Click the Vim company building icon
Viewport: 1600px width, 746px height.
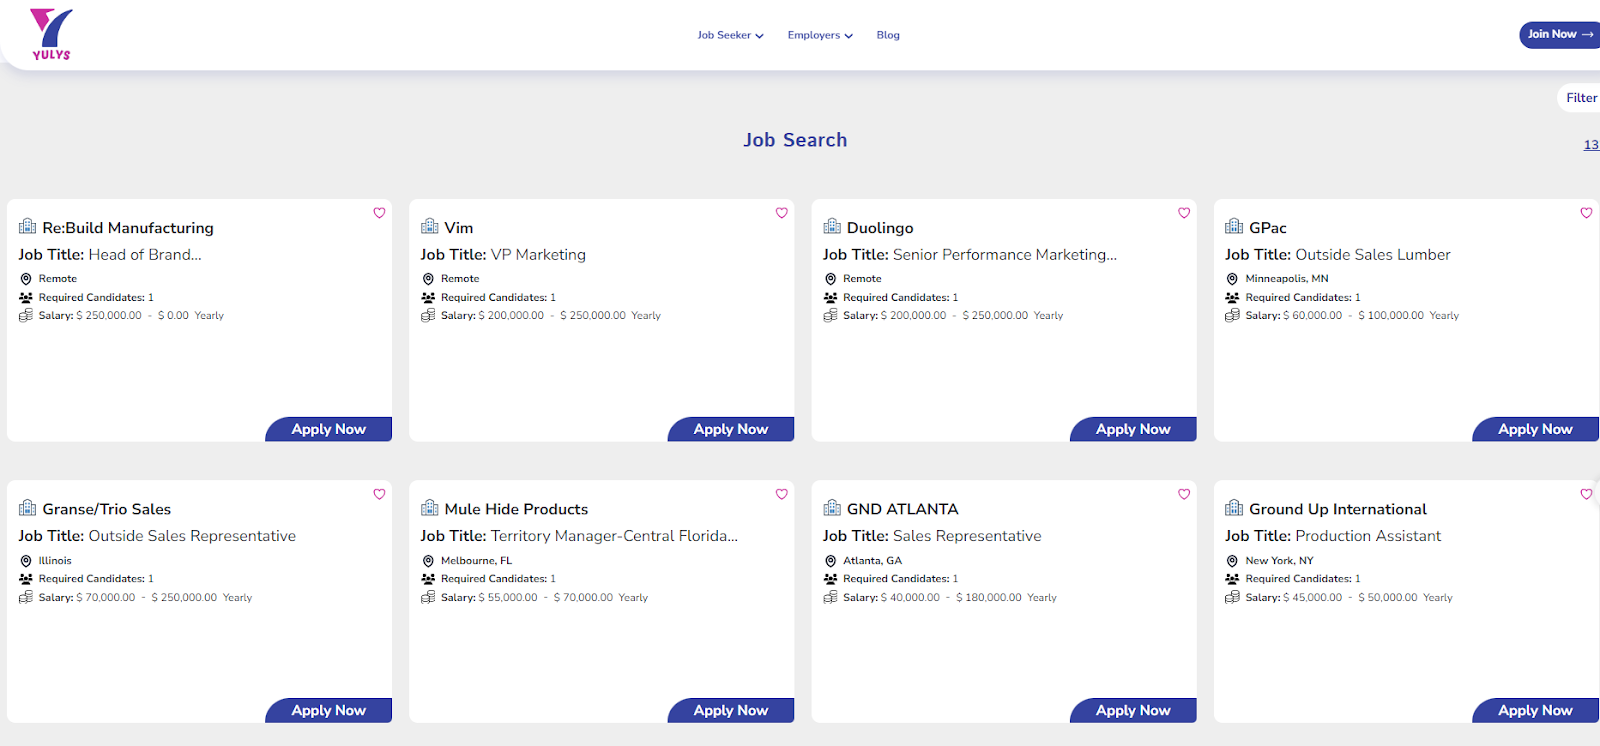coord(430,227)
